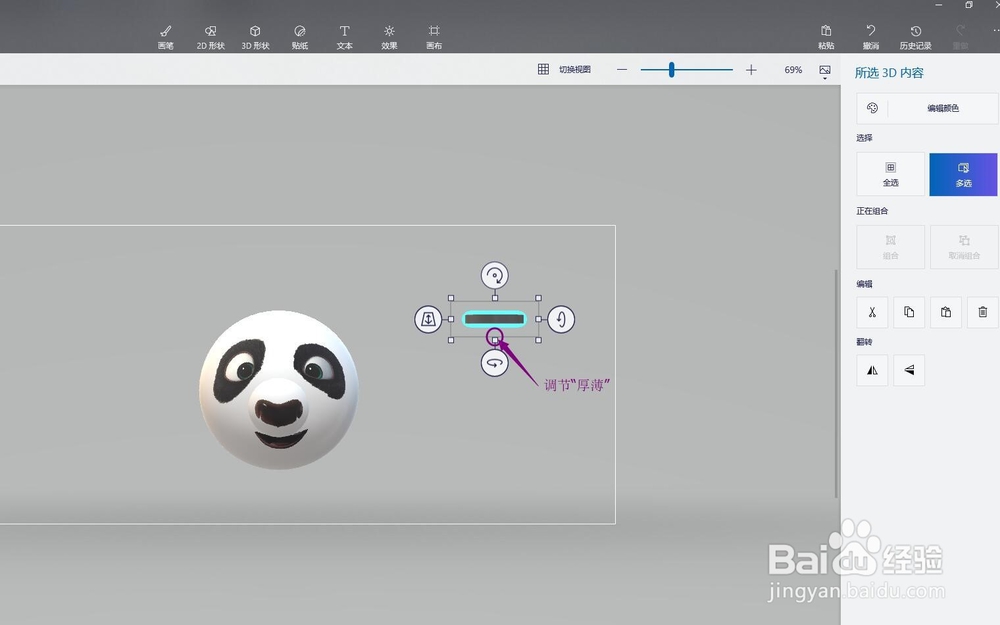Open 历史记录 history panel

tap(916, 37)
